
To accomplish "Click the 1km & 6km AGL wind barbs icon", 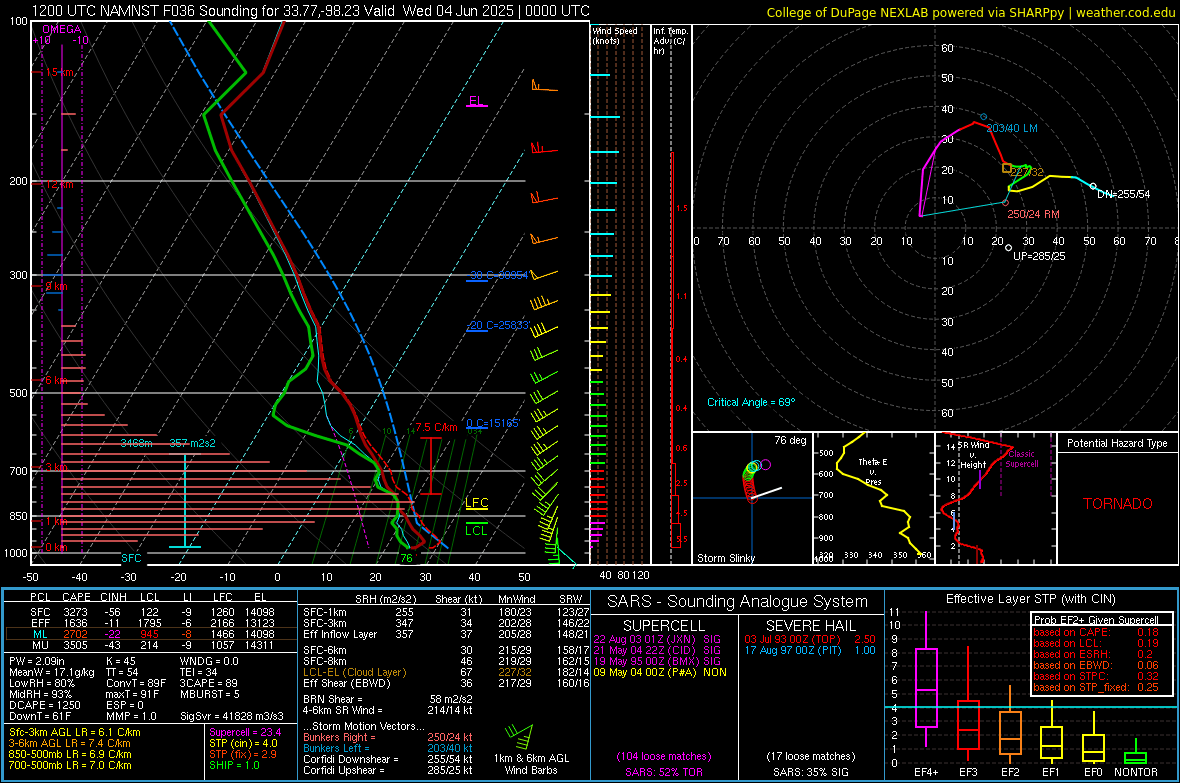I will click(x=519, y=736).
